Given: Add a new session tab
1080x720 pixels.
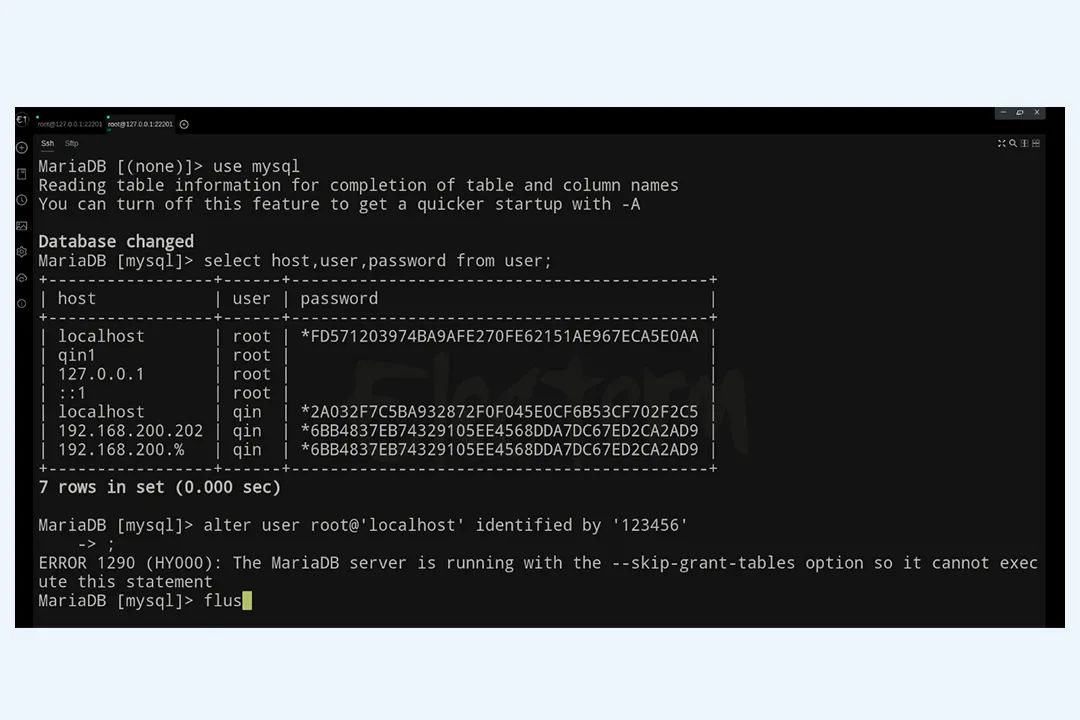Looking at the screenshot, I should click(184, 125).
